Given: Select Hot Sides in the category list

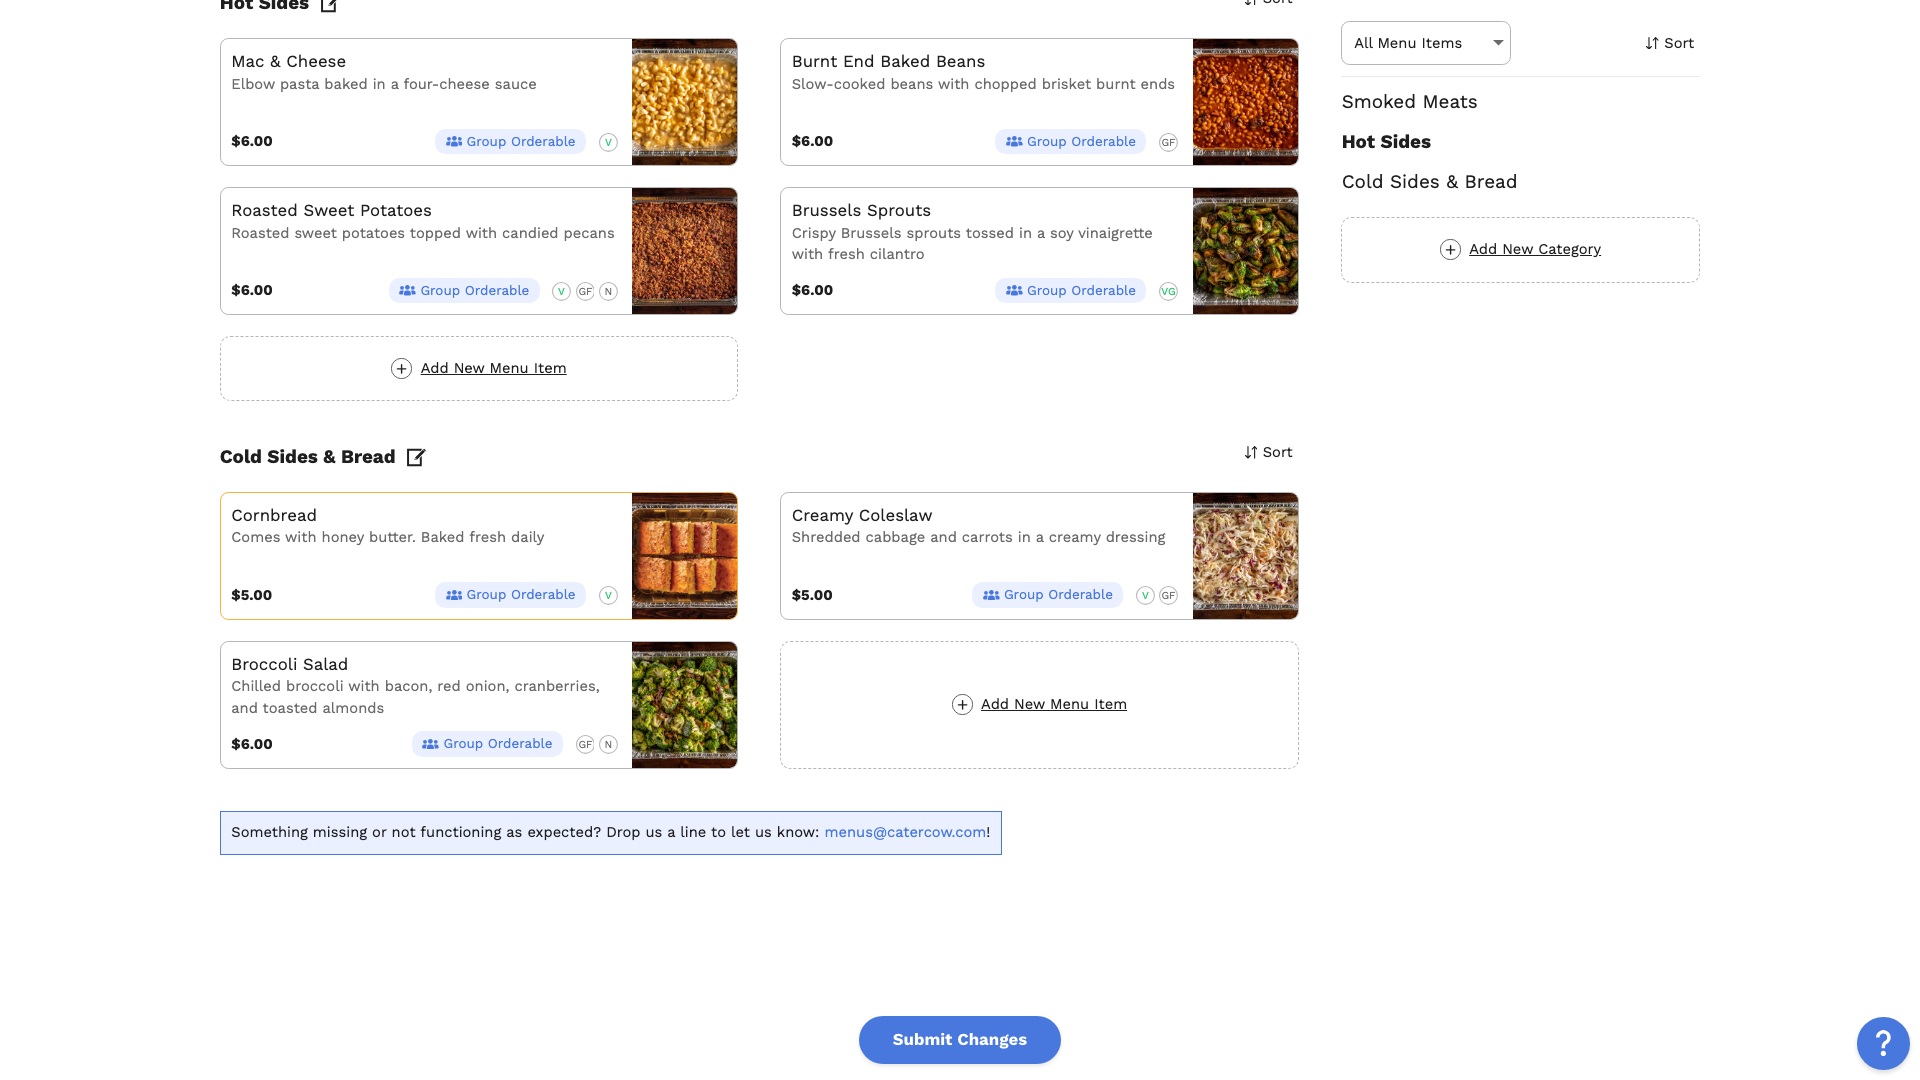Looking at the screenshot, I should pos(1386,142).
